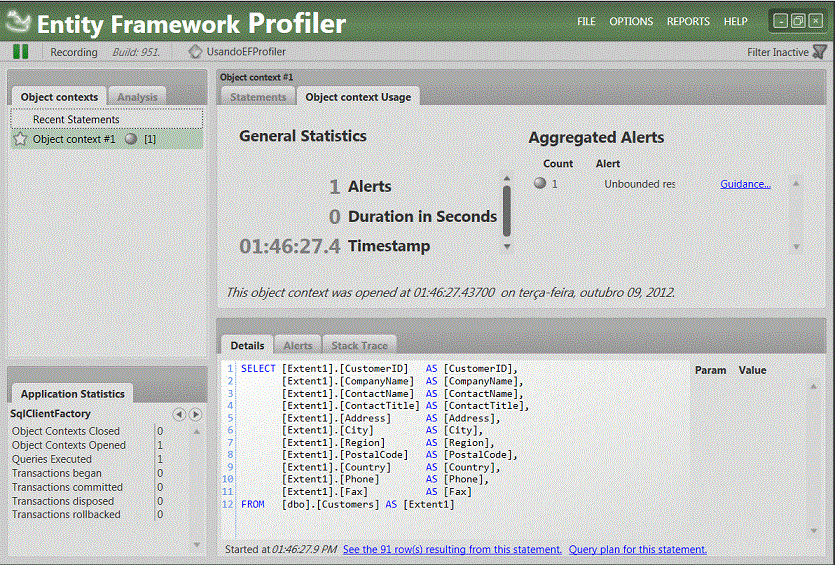The width and height of the screenshot is (835, 565).
Task: Go to next Application Statistics page arrow
Action: 196,414
